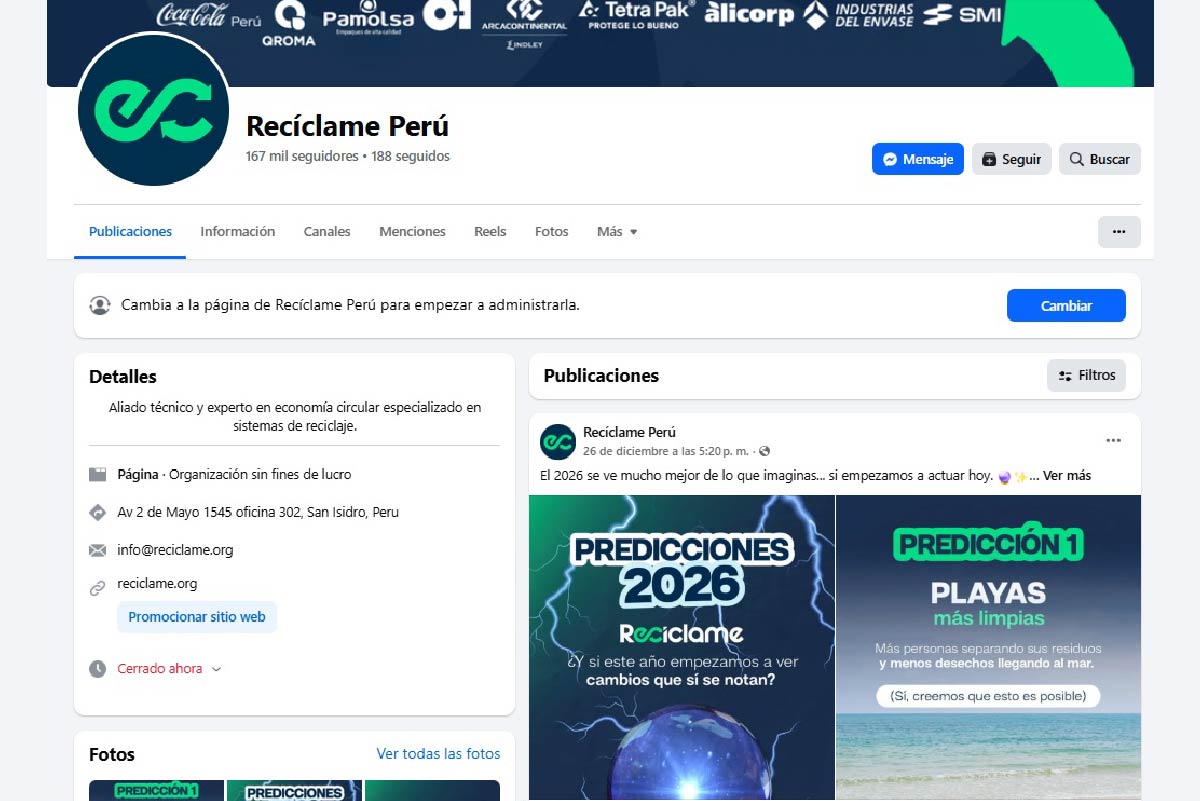The height and width of the screenshot is (801, 1200).
Task: Click the Seguir button to follow the page
Action: [1011, 158]
